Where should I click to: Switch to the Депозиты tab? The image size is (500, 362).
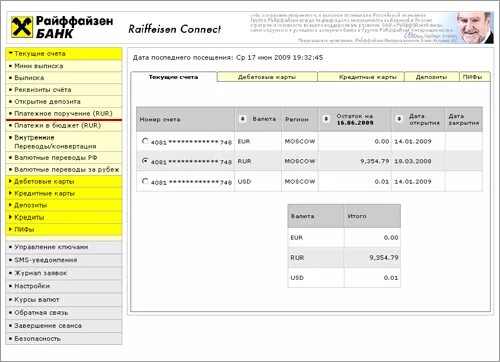[x=432, y=77]
